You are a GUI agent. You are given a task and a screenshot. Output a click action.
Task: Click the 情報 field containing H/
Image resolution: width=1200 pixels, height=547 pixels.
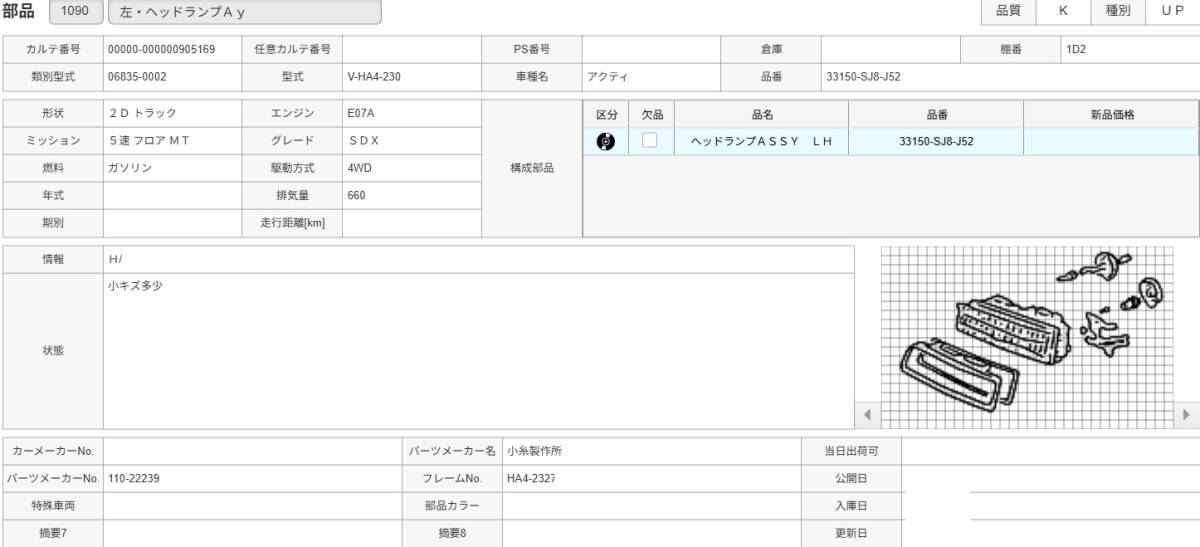[479, 259]
